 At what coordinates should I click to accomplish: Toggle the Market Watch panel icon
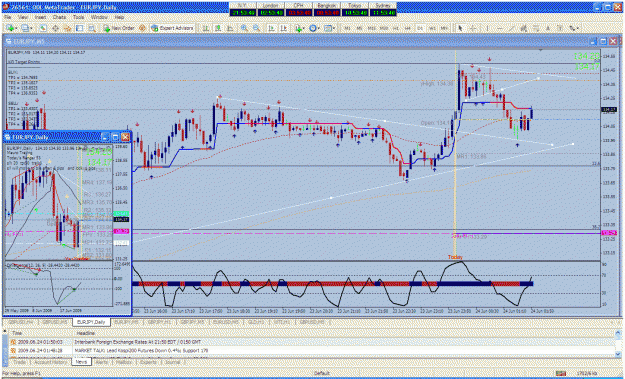pos(43,28)
